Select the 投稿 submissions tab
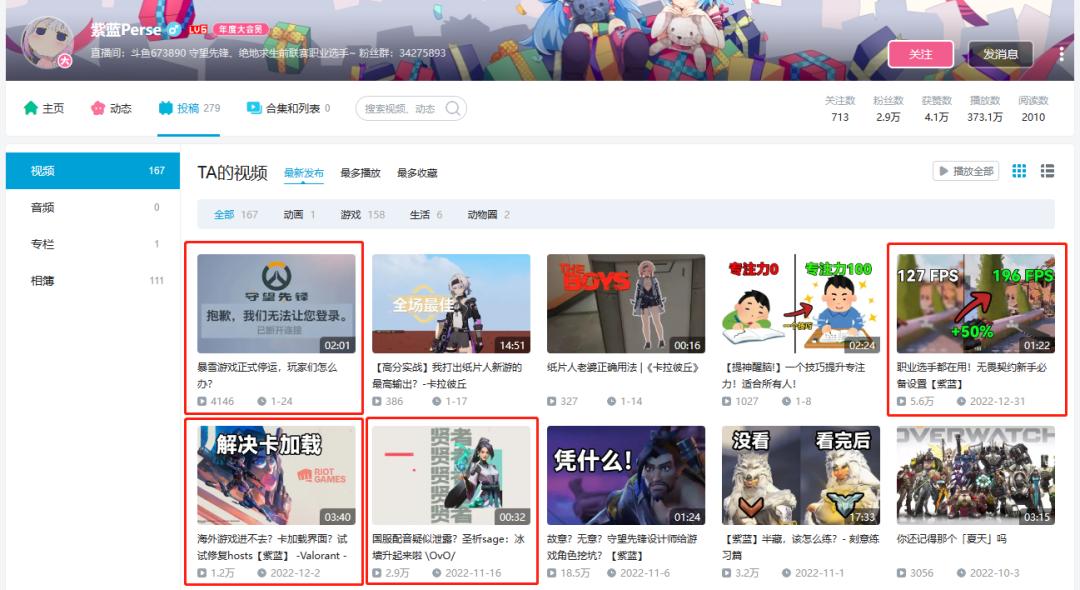Screen dimensions: 1080x590 coord(189,108)
